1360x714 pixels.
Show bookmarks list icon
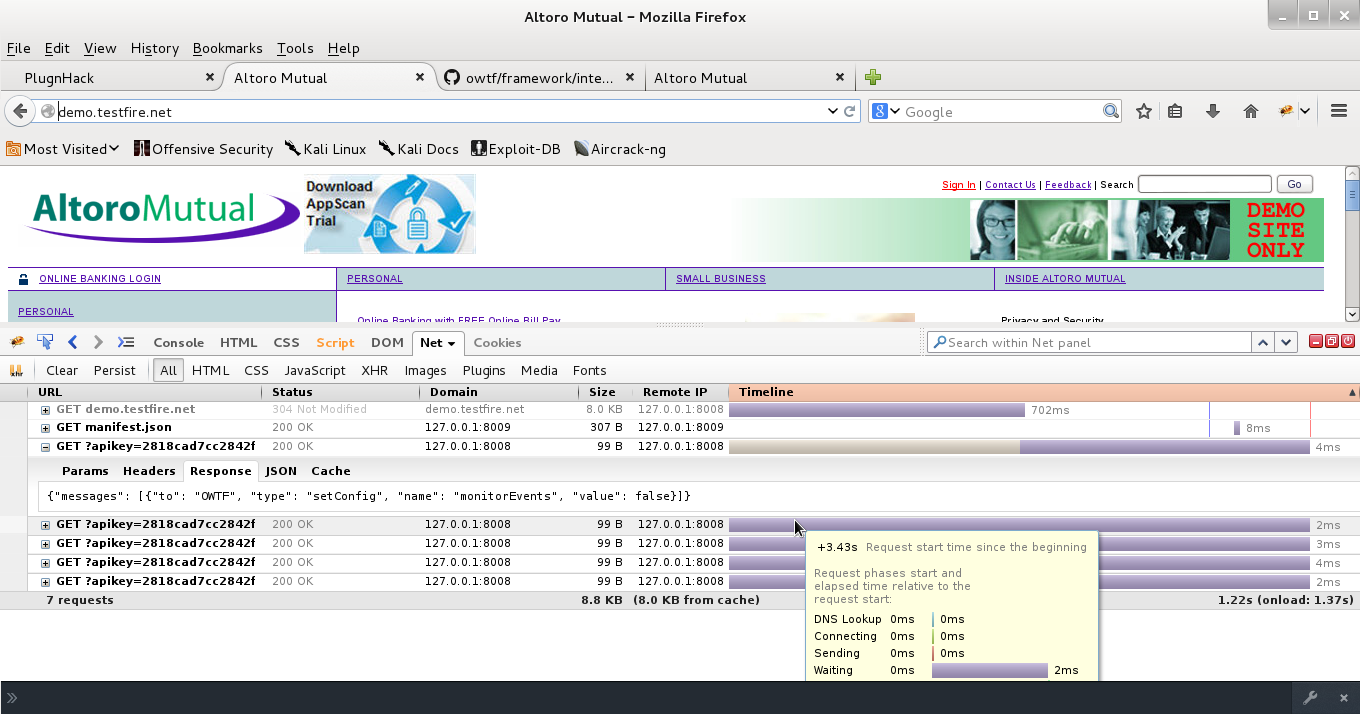point(1176,112)
